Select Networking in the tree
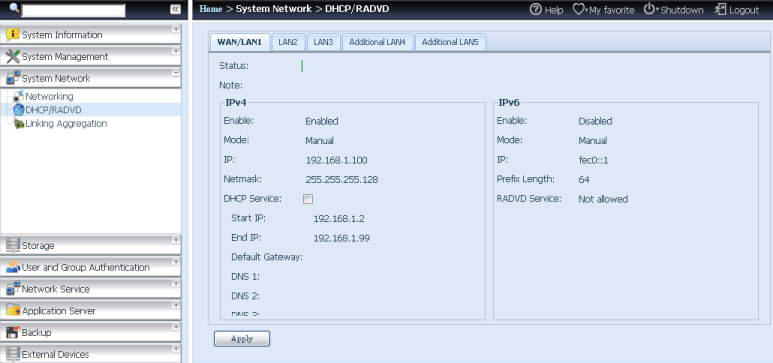This screenshot has height=363, width=773. point(49,97)
